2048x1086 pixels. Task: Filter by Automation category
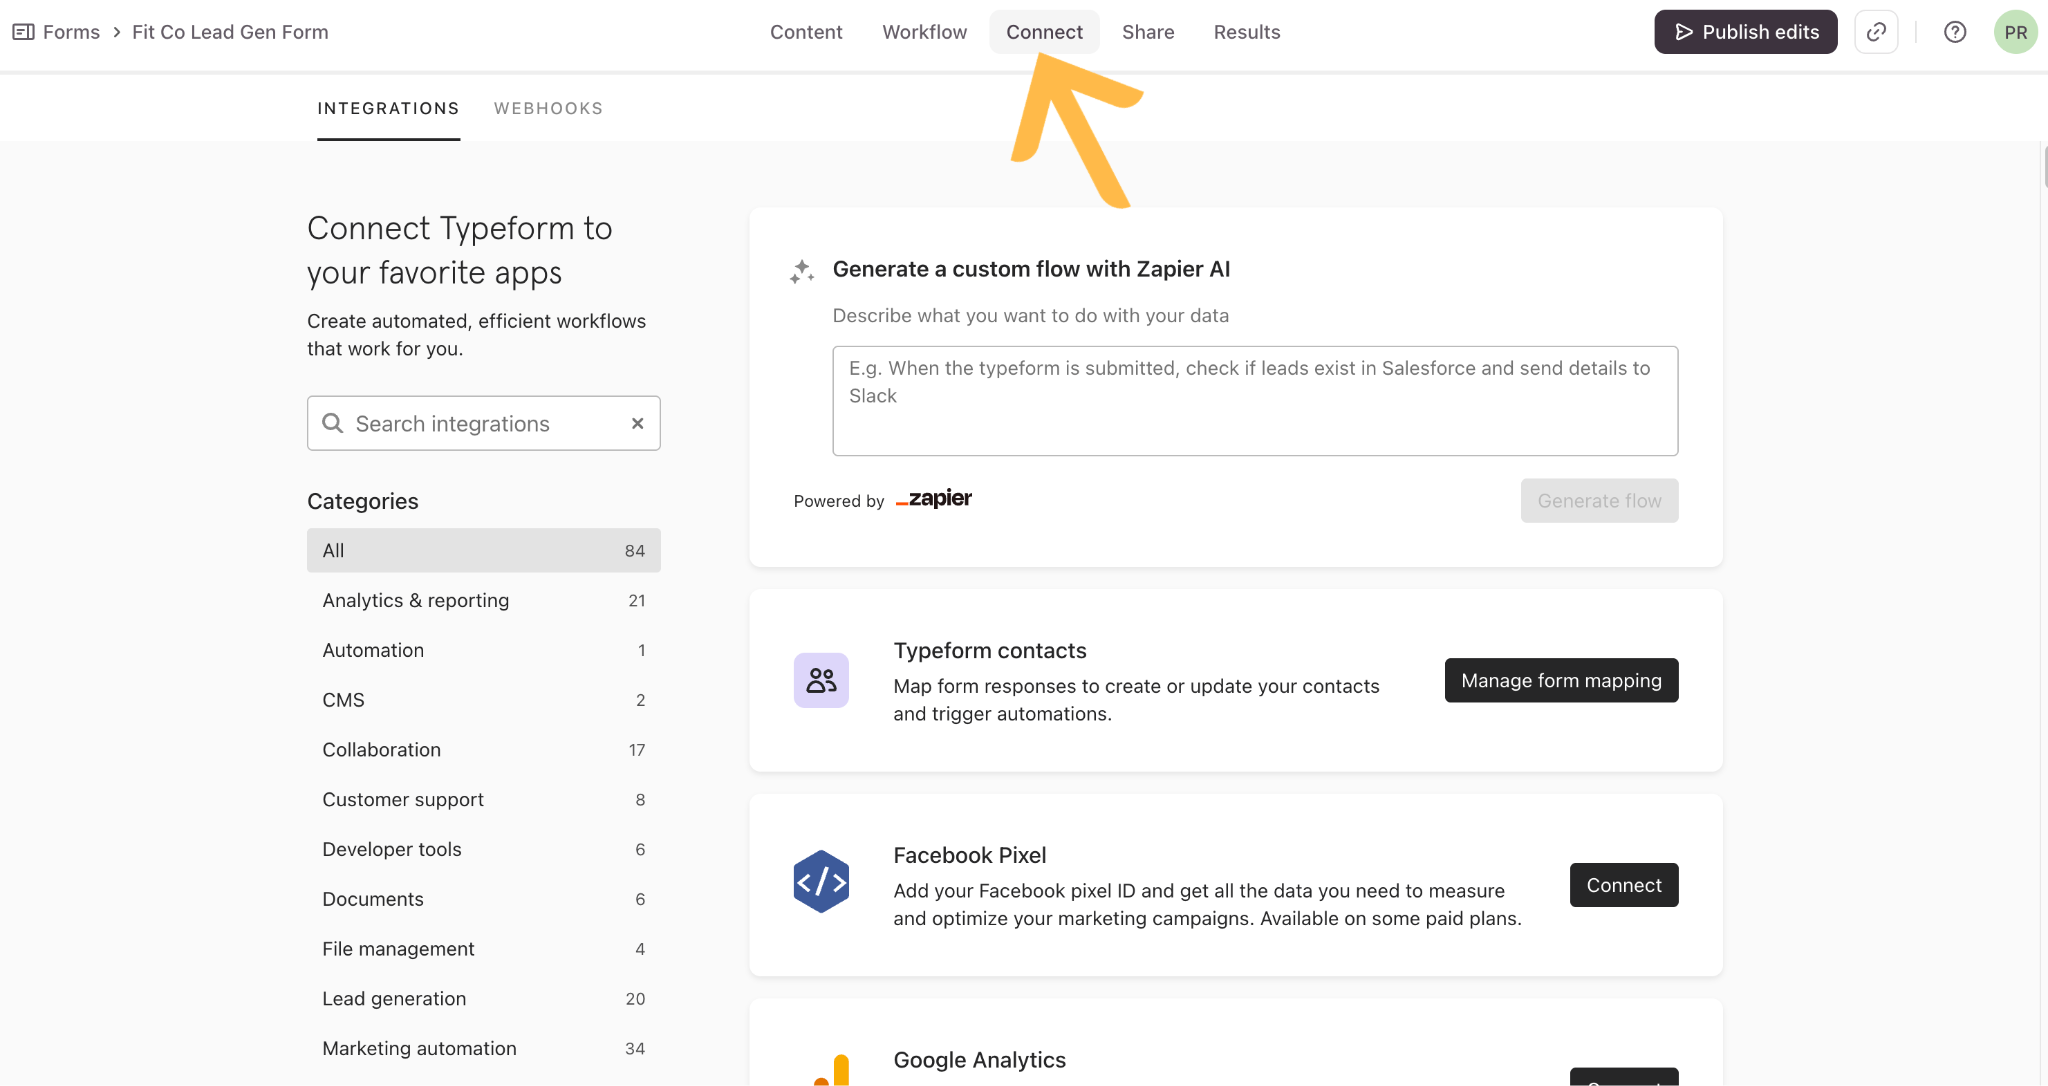click(483, 650)
